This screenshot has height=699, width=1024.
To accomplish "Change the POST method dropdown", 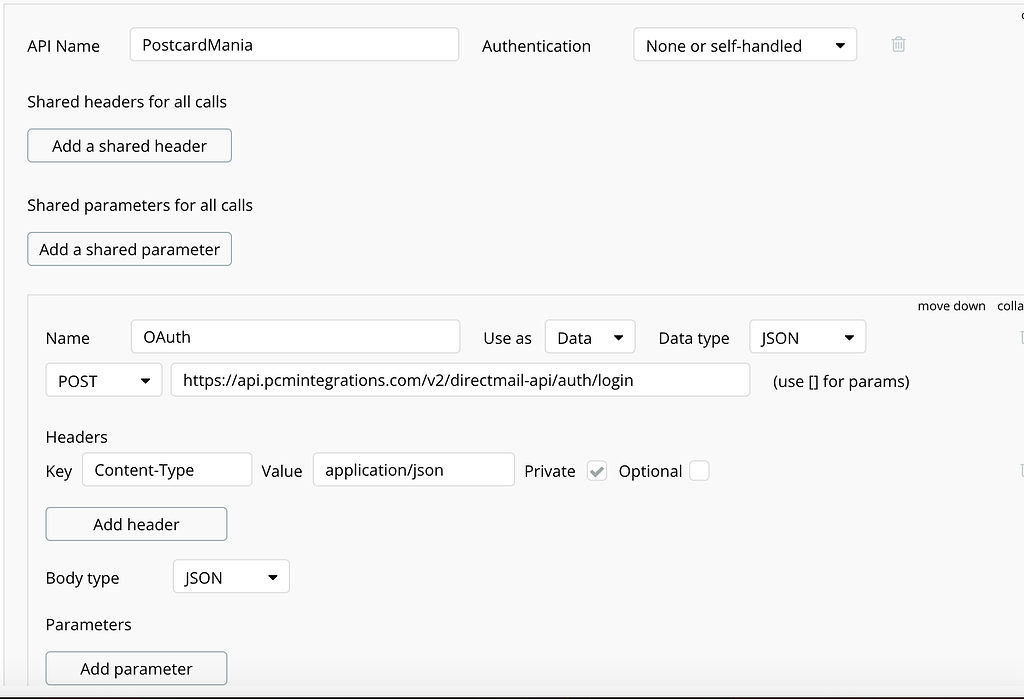I will (103, 380).
